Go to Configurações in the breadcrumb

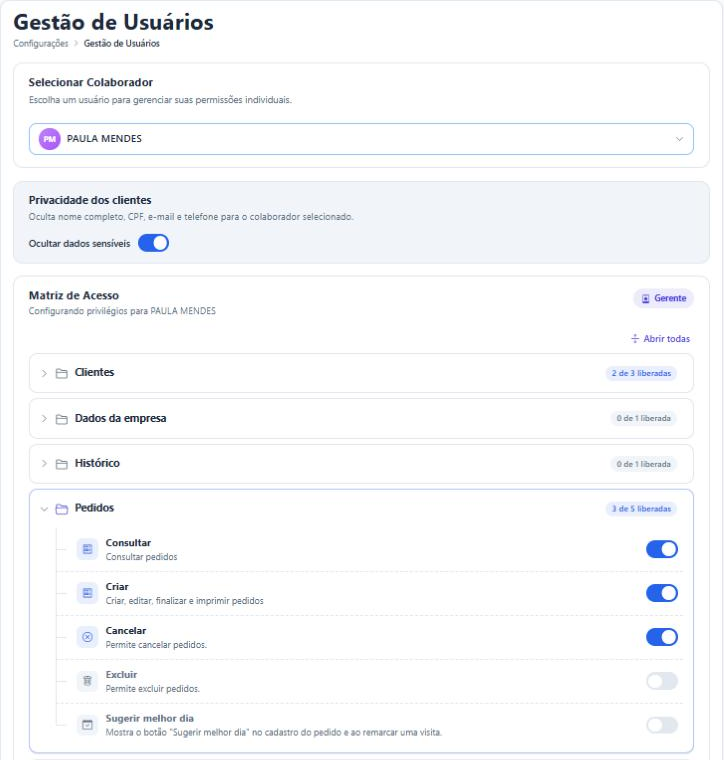[x=41, y=44]
